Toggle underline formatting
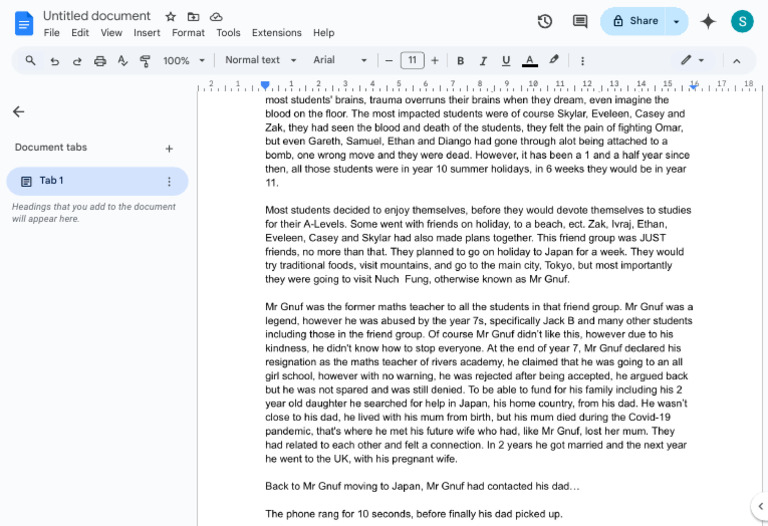This screenshot has width=768, height=526. [506, 61]
